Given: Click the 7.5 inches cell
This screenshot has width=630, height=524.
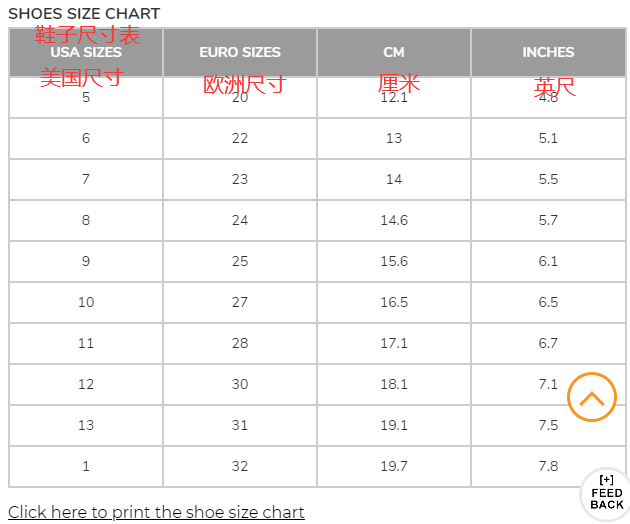Looking at the screenshot, I should 548,425.
